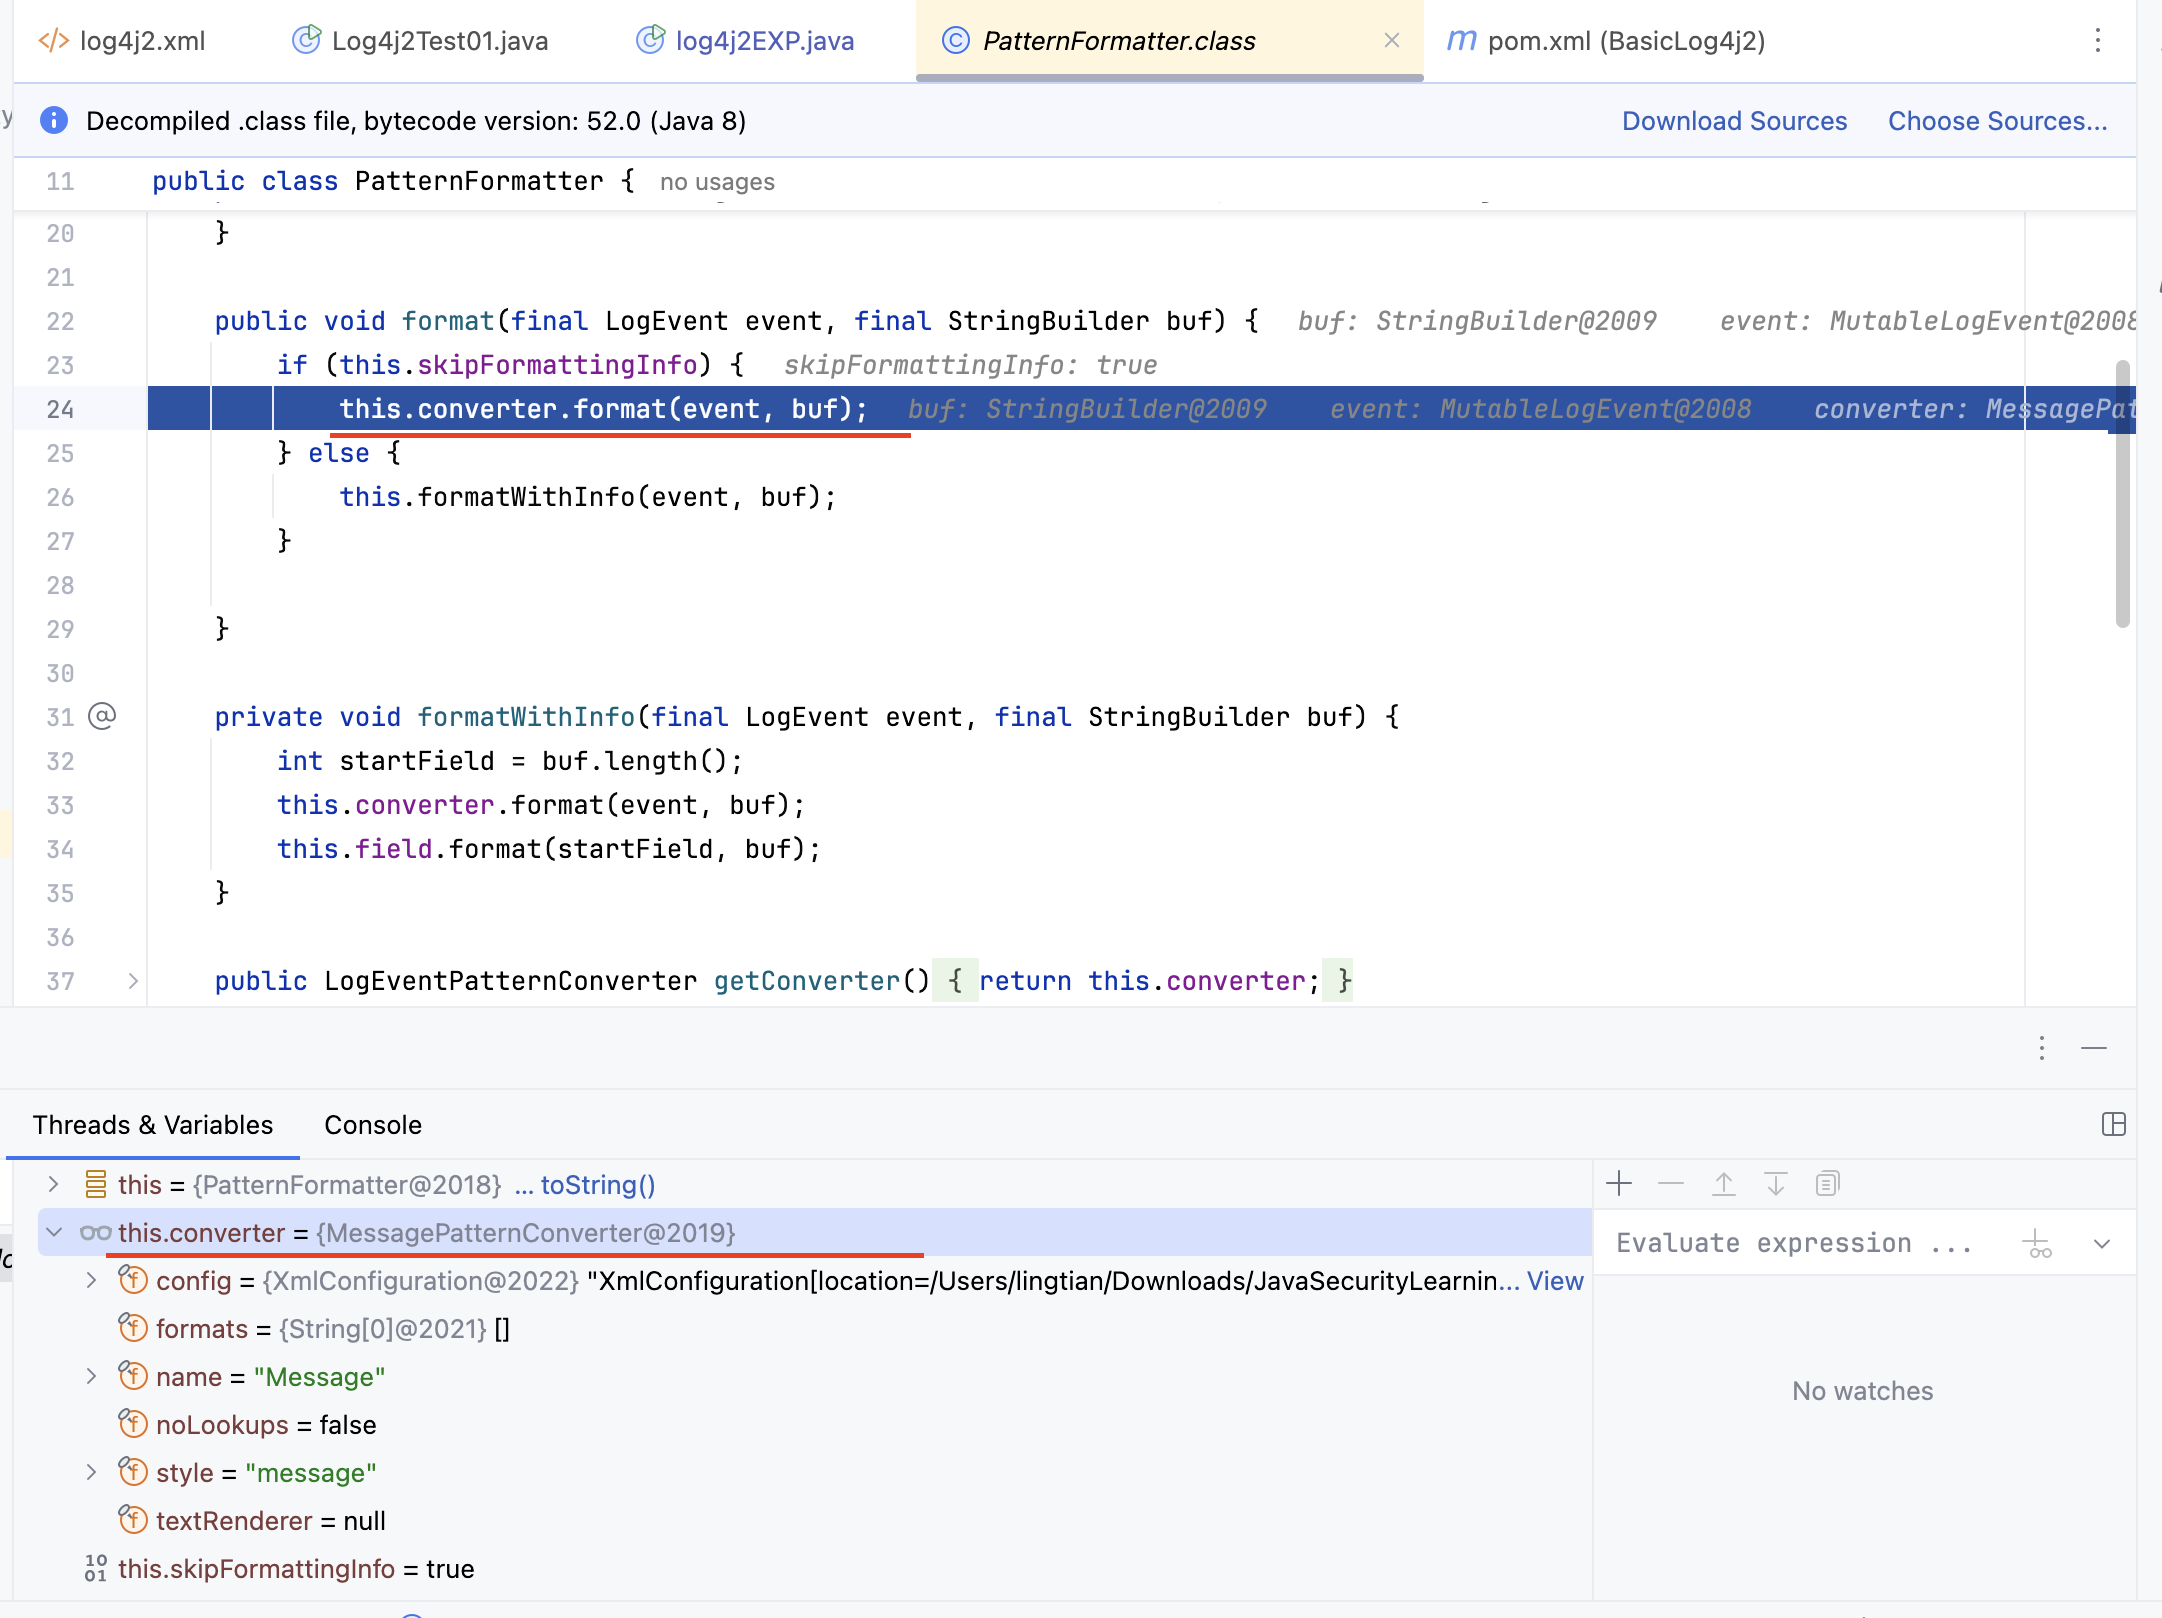Click the getConverter method name
The width and height of the screenshot is (2162, 1618).
[807, 981]
